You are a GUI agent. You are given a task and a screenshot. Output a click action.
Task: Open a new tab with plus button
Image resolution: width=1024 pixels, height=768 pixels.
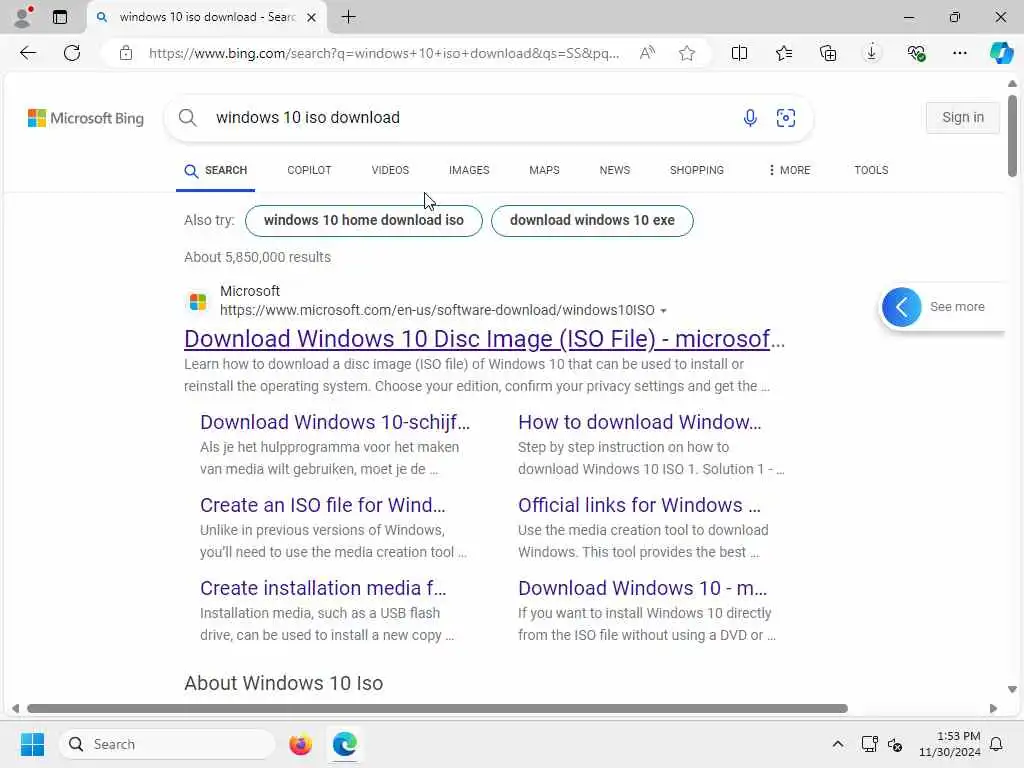click(349, 17)
